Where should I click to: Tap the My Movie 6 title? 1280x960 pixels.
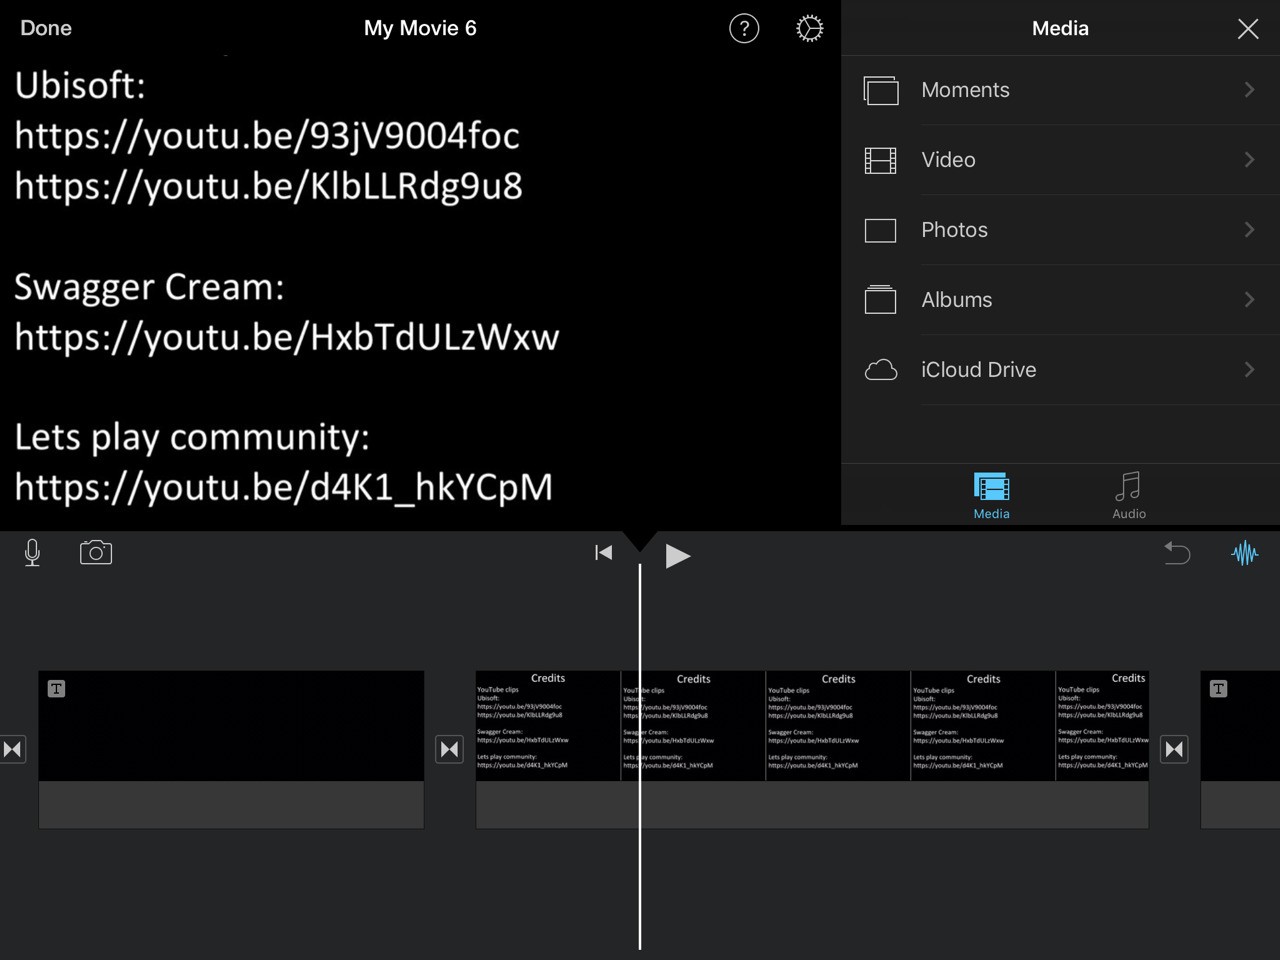pos(420,28)
